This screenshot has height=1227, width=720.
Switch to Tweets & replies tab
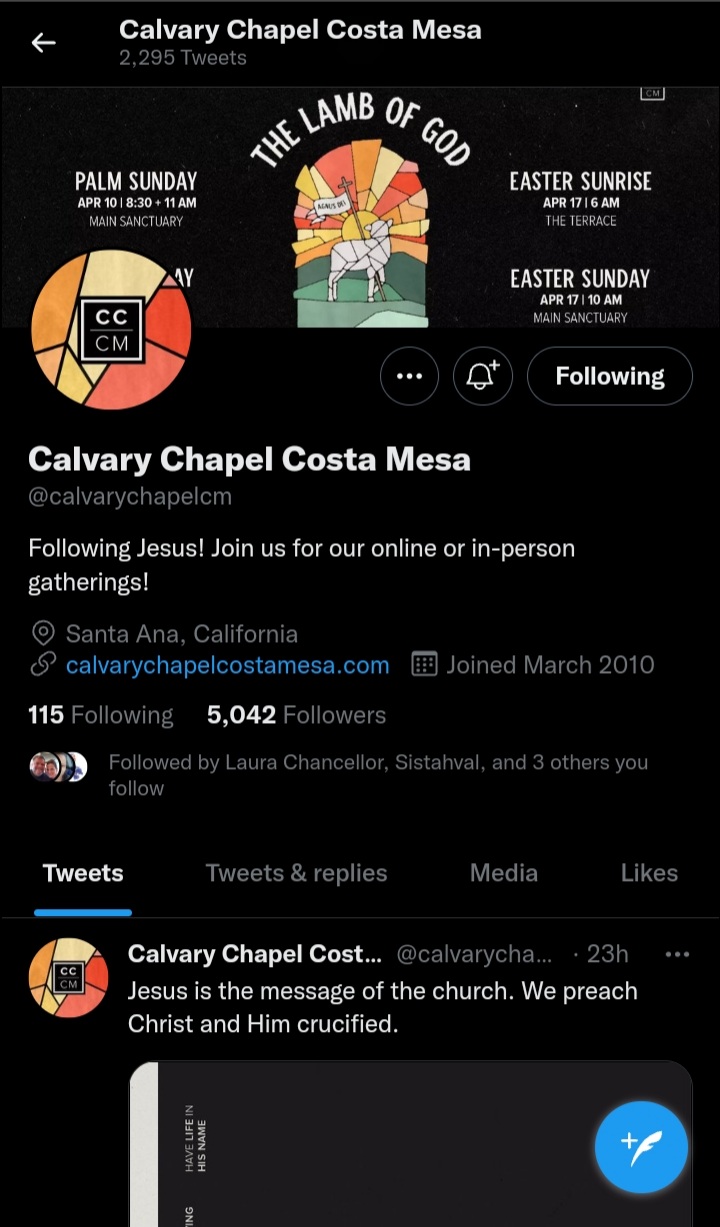pyautogui.click(x=296, y=873)
